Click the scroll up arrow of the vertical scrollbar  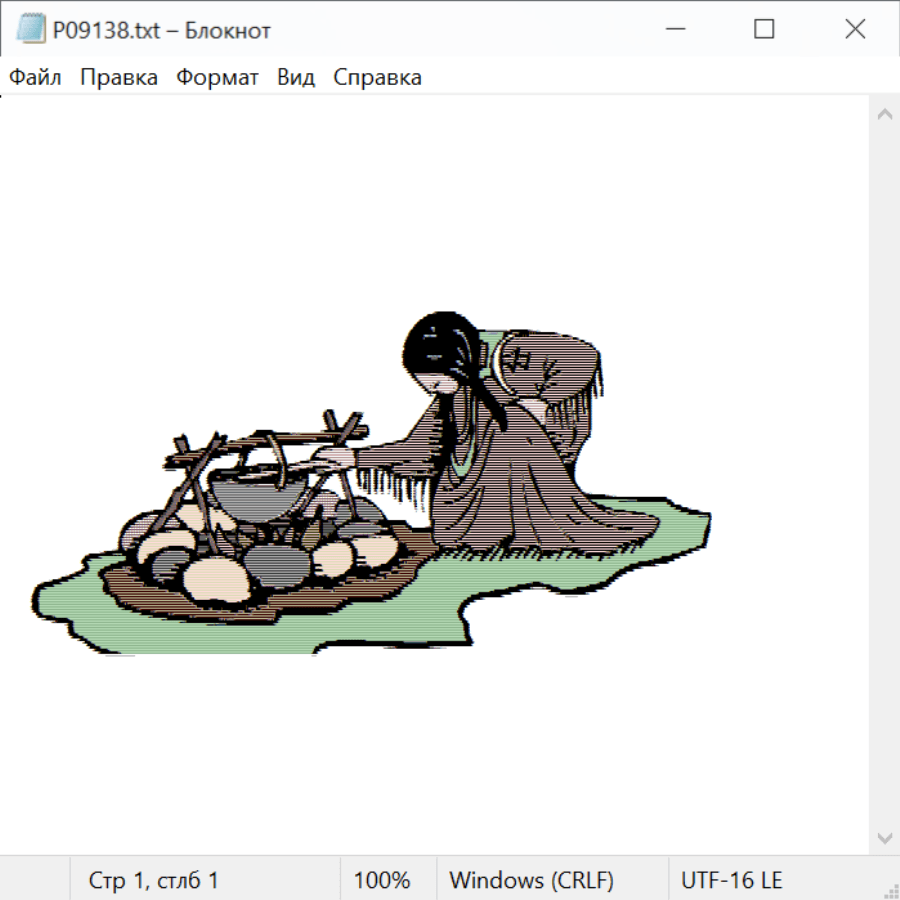tap(884, 115)
